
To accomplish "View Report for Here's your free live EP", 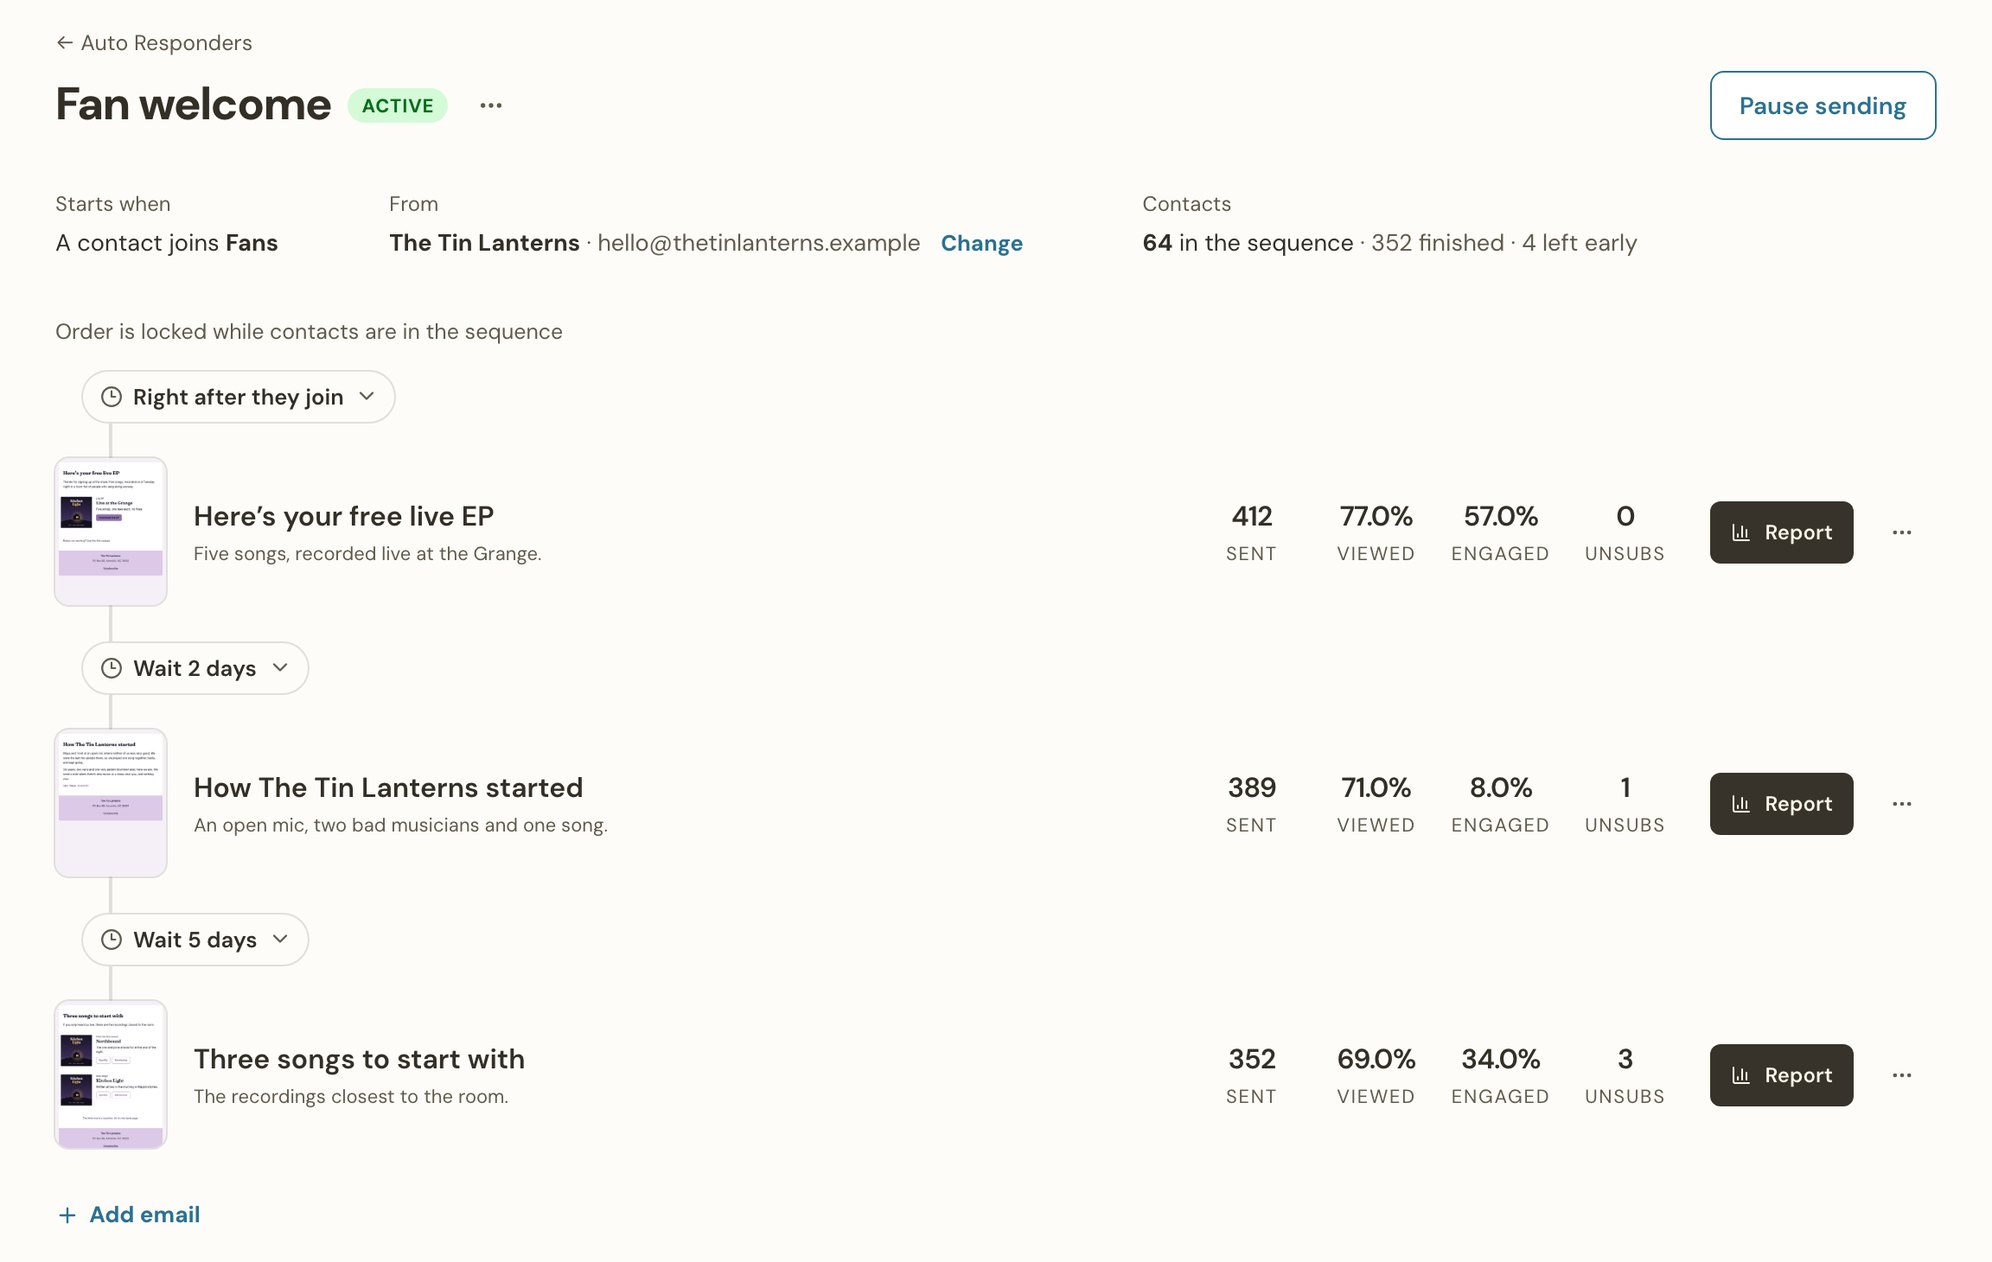I will click(1781, 532).
